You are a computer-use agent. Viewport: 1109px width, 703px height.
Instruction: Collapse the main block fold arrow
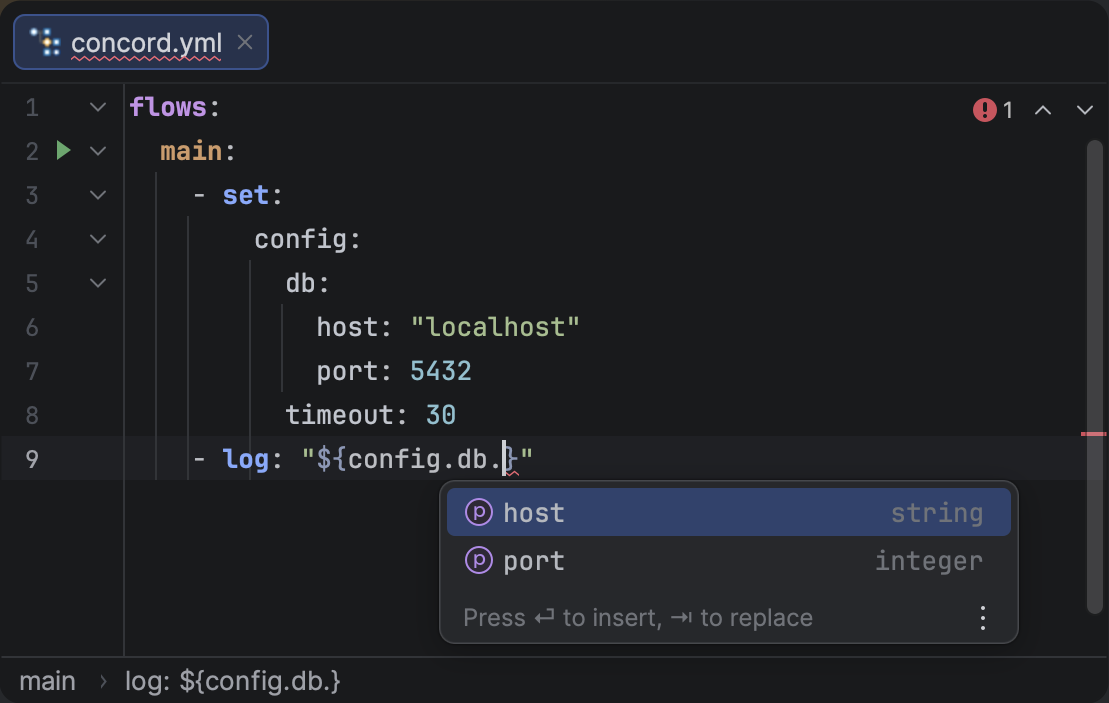coord(97,151)
